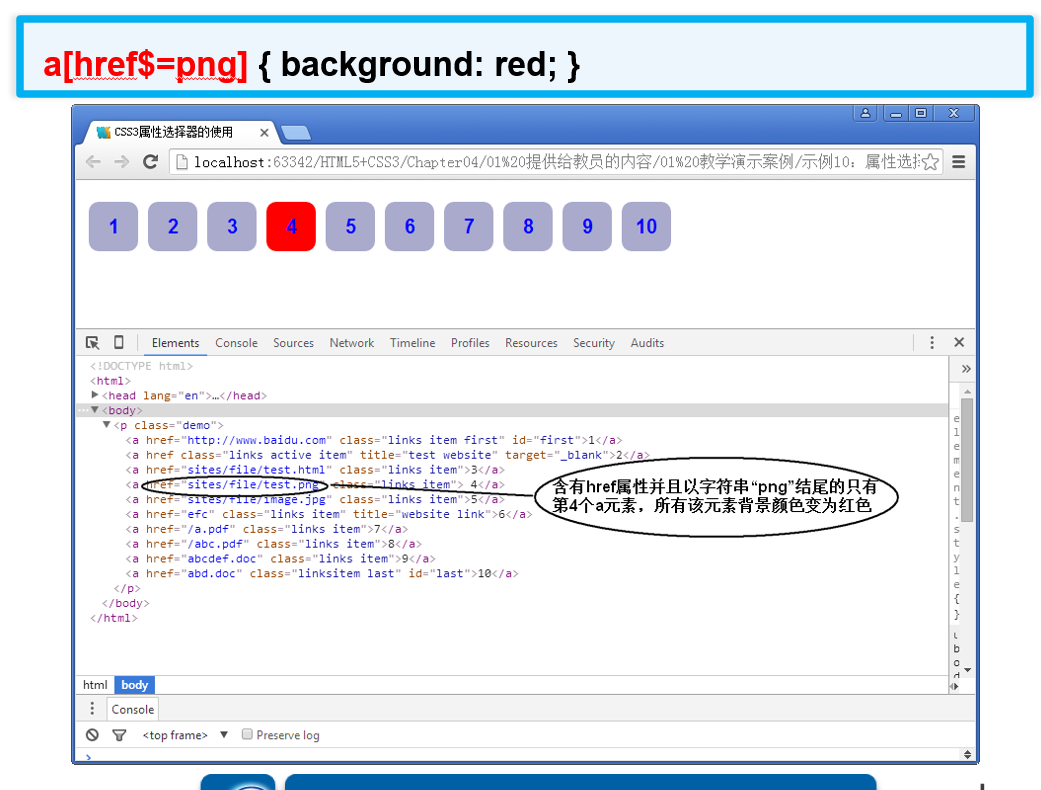Click the browser back arrow
Image resolution: width=1041 pixels, height=790 pixels.
[x=93, y=162]
